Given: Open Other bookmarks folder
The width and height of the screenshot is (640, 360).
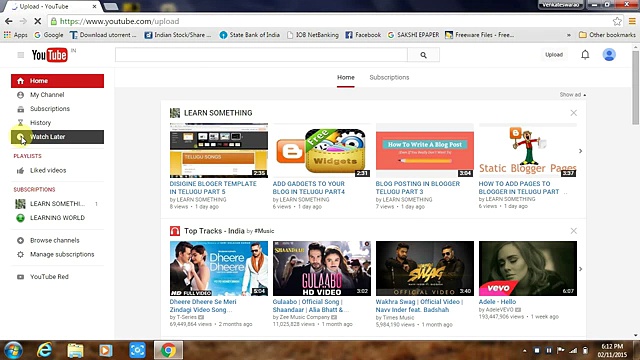Looking at the screenshot, I should click(607, 35).
